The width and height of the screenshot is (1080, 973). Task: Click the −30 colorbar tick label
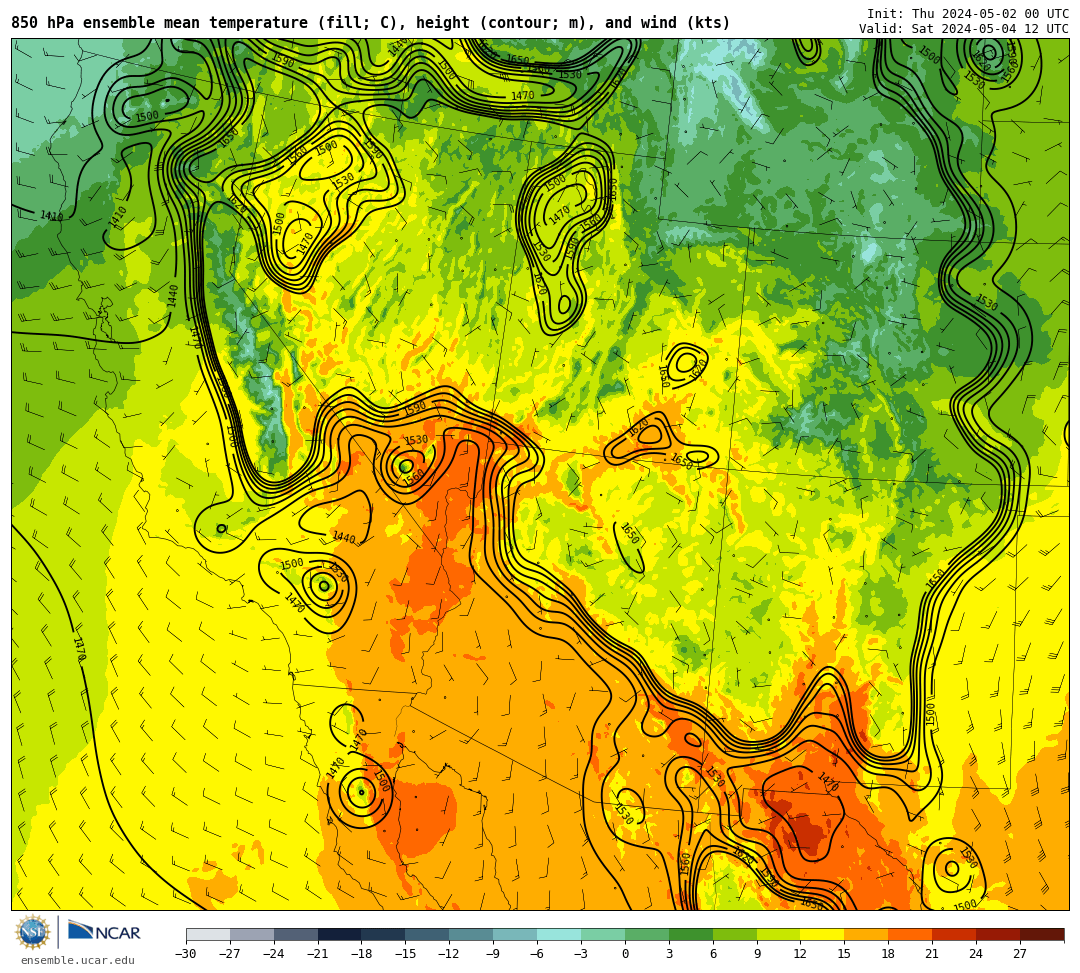pyautogui.click(x=186, y=954)
